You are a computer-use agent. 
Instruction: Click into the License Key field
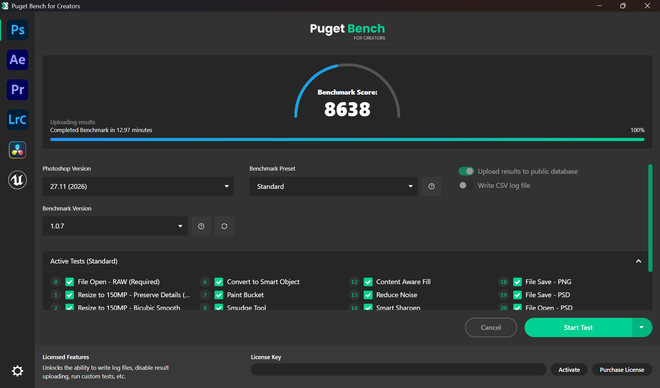coord(398,369)
